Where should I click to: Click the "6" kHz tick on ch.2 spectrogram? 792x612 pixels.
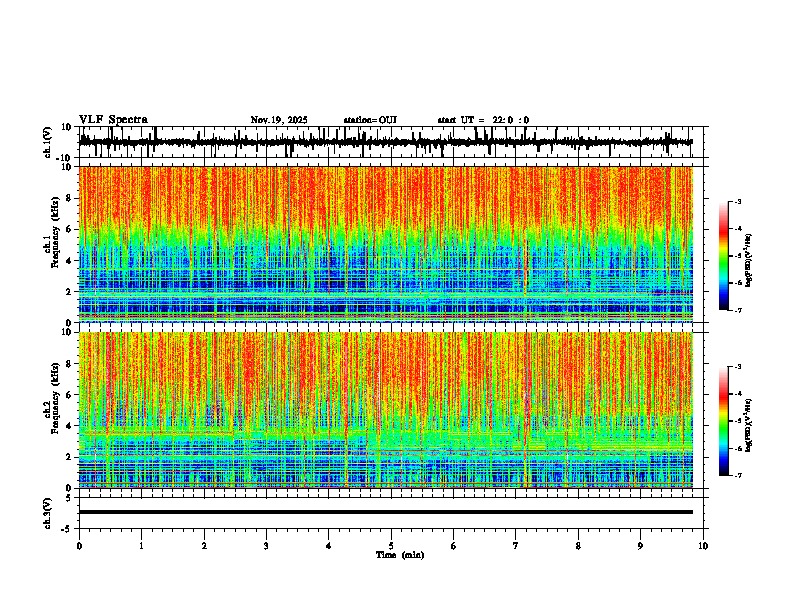[70, 395]
